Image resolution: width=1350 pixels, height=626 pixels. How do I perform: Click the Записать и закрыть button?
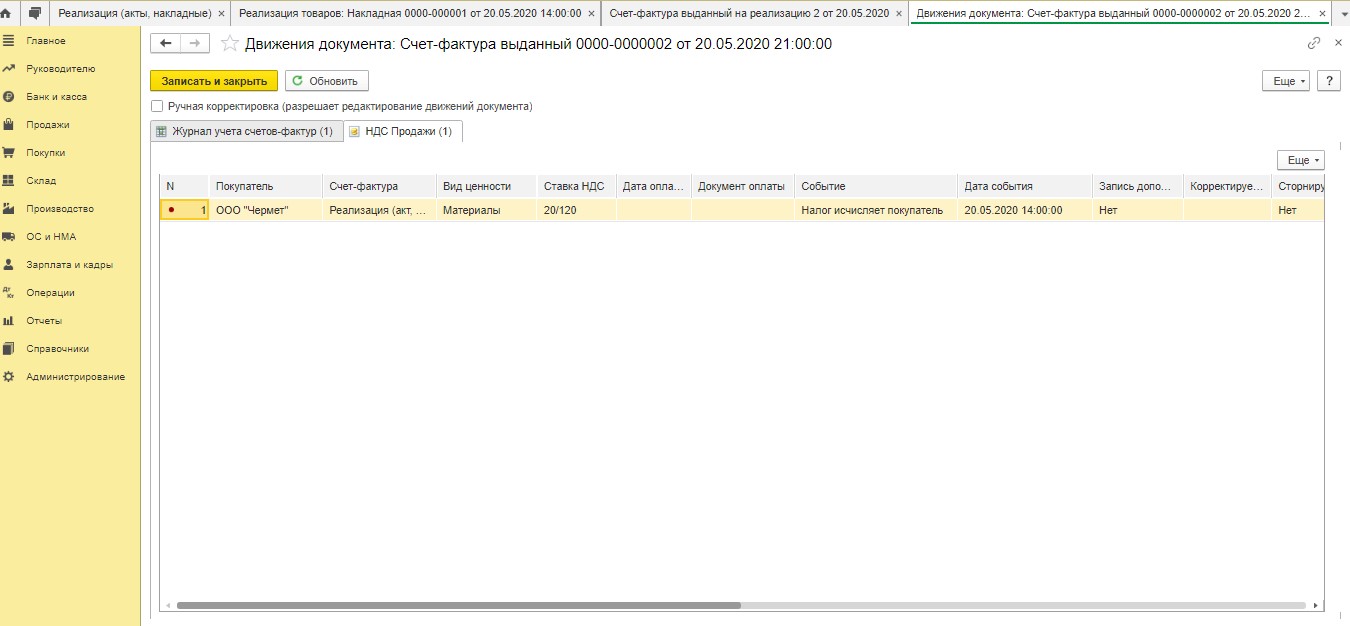point(214,81)
